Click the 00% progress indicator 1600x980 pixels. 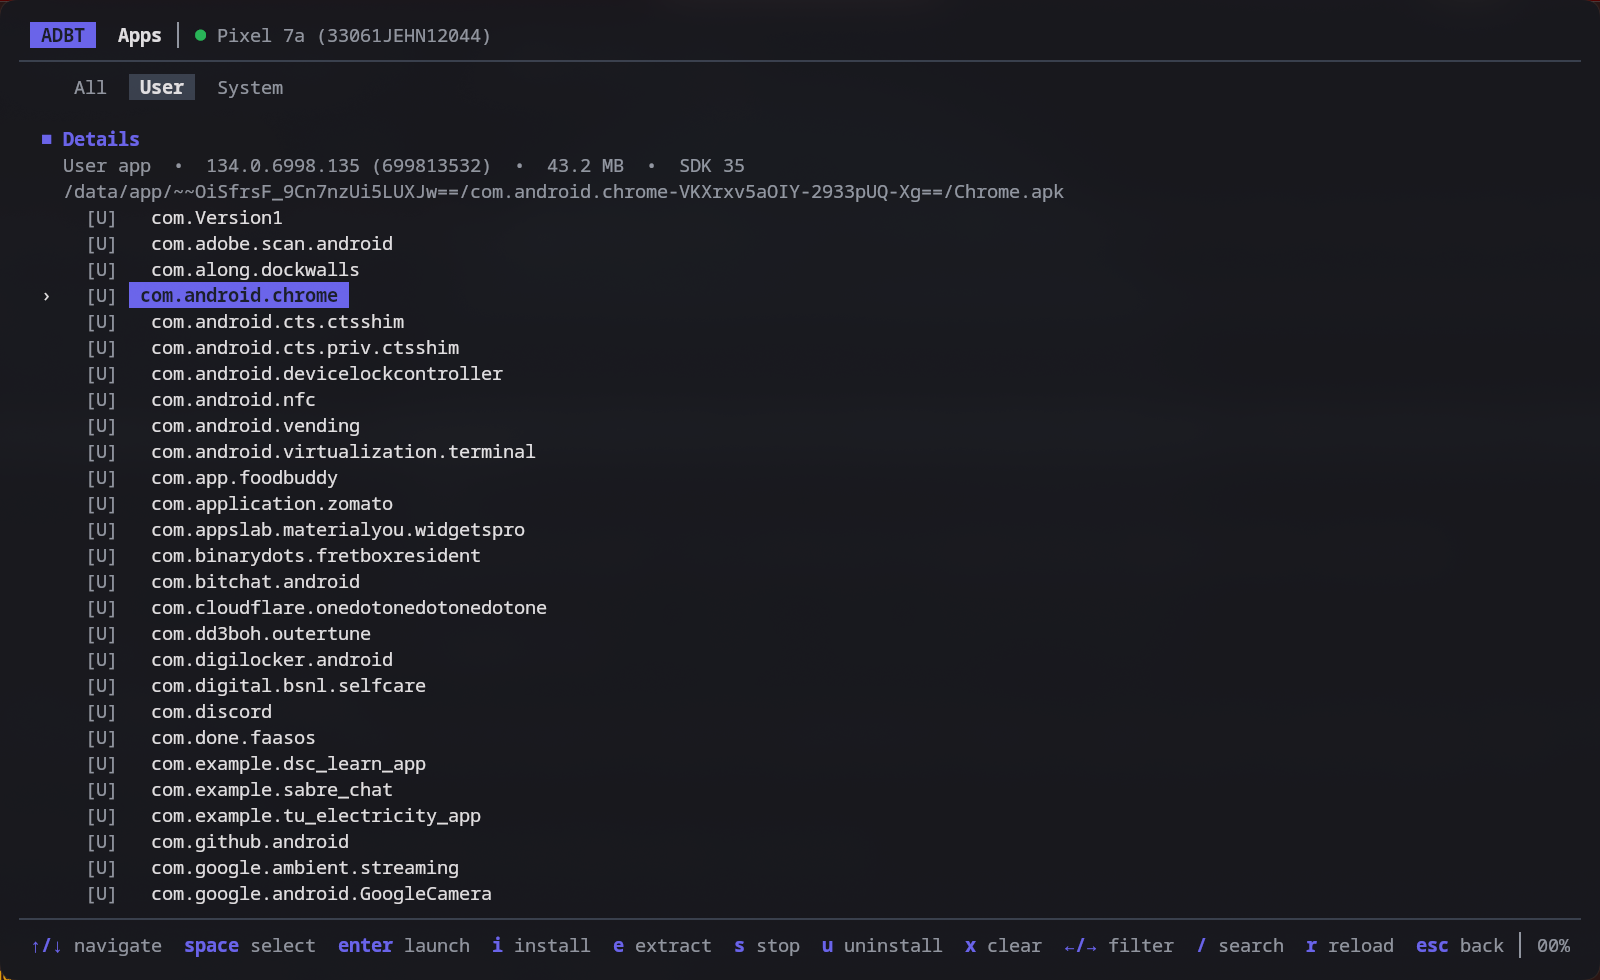1553,945
